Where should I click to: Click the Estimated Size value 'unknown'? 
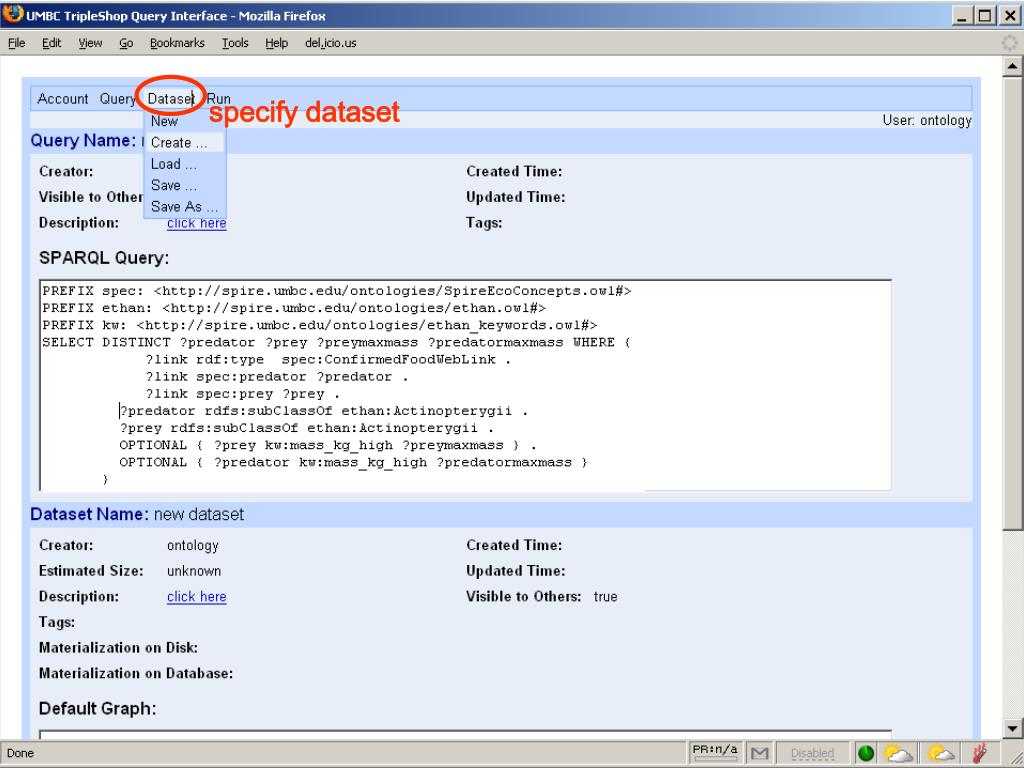pos(194,571)
